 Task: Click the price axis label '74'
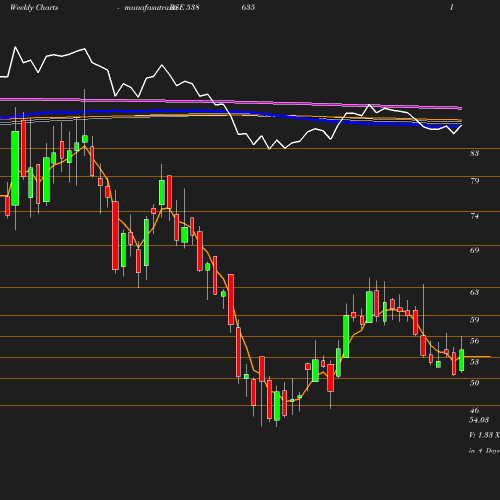pyautogui.click(x=474, y=216)
